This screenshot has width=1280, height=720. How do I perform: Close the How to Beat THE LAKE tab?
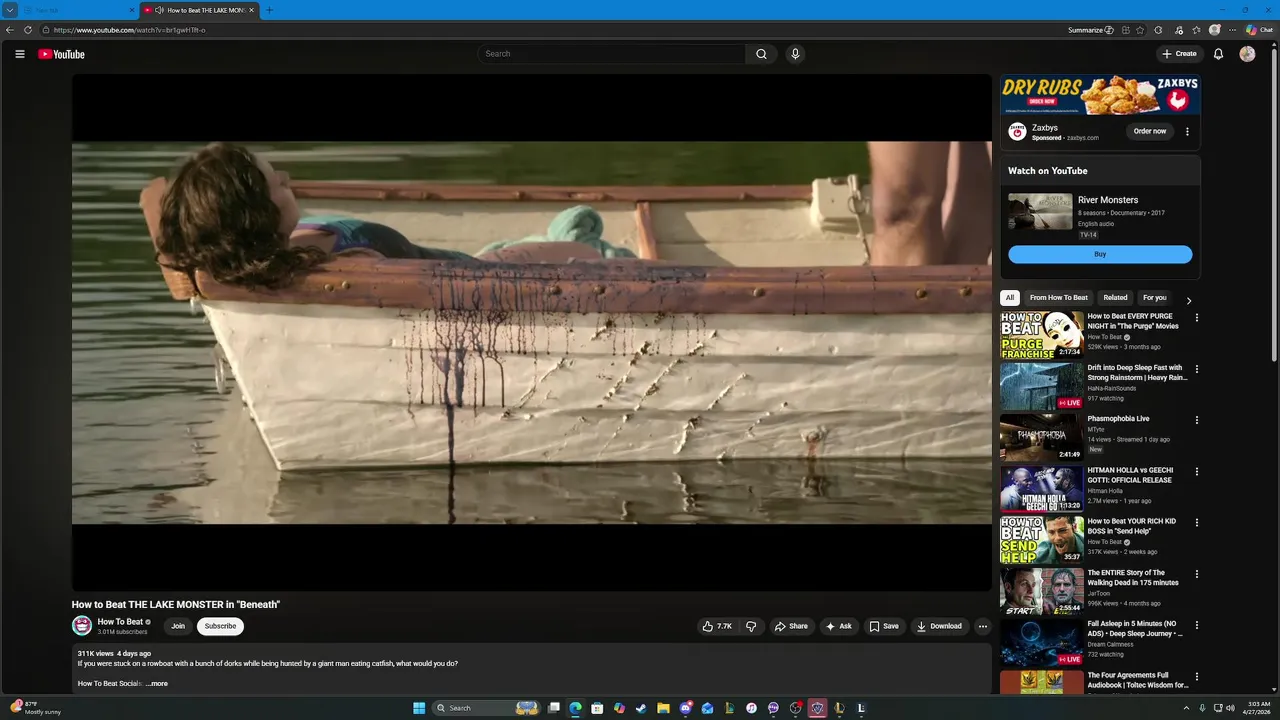coord(250,10)
